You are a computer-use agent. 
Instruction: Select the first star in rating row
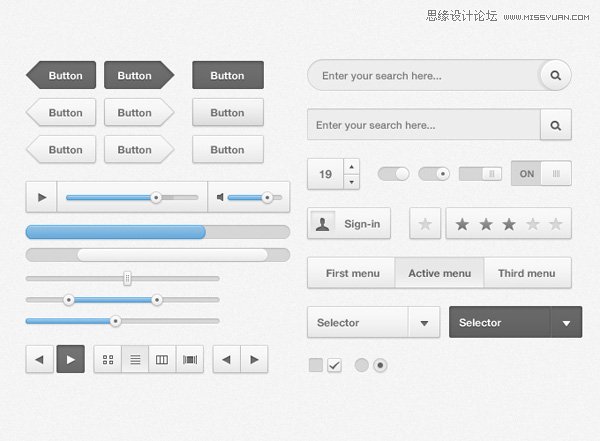pyautogui.click(x=462, y=224)
